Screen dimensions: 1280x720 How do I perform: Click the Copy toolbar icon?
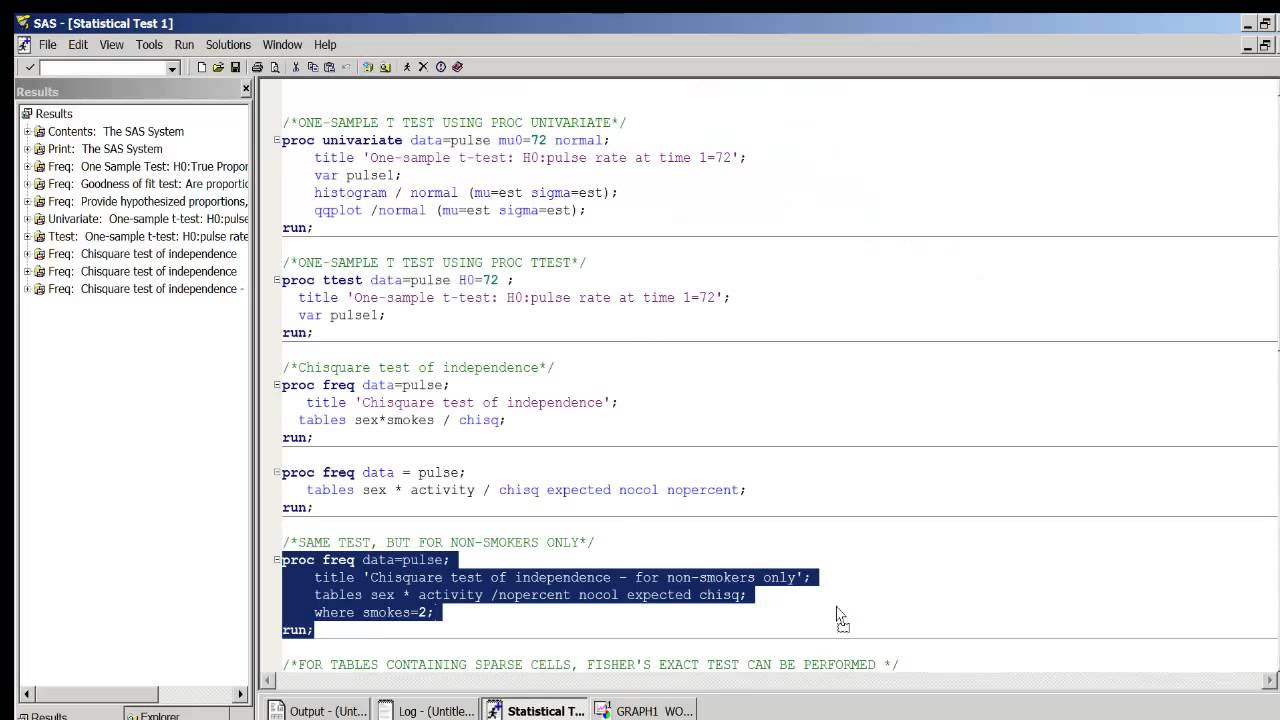tap(313, 67)
